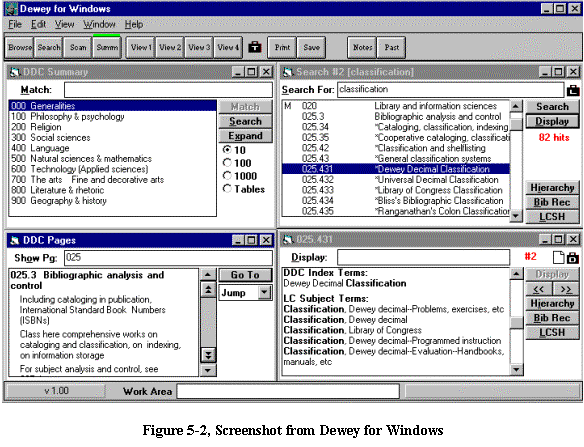Click the Search #2 window title icon
Screen dimensions: 584x447
pos(288,72)
